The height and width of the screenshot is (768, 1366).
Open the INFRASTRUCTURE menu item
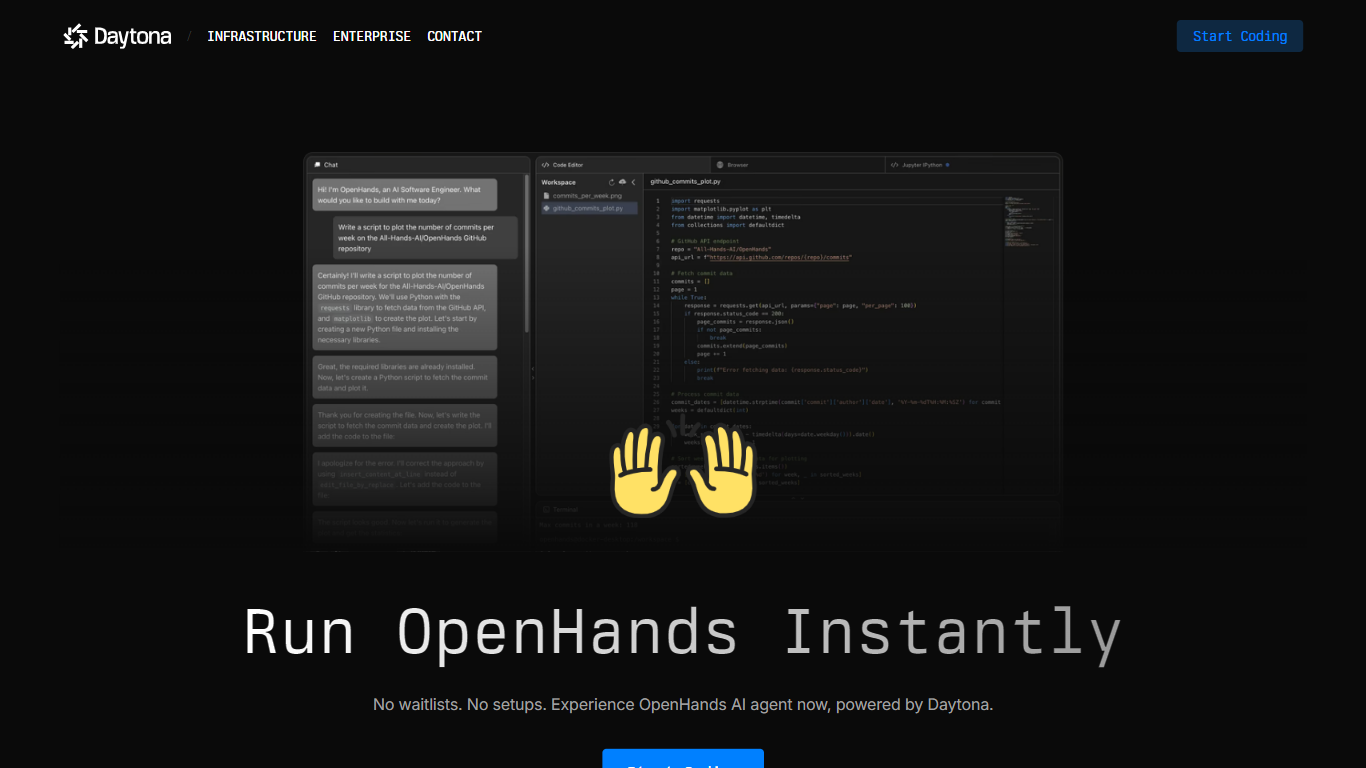(x=262, y=36)
